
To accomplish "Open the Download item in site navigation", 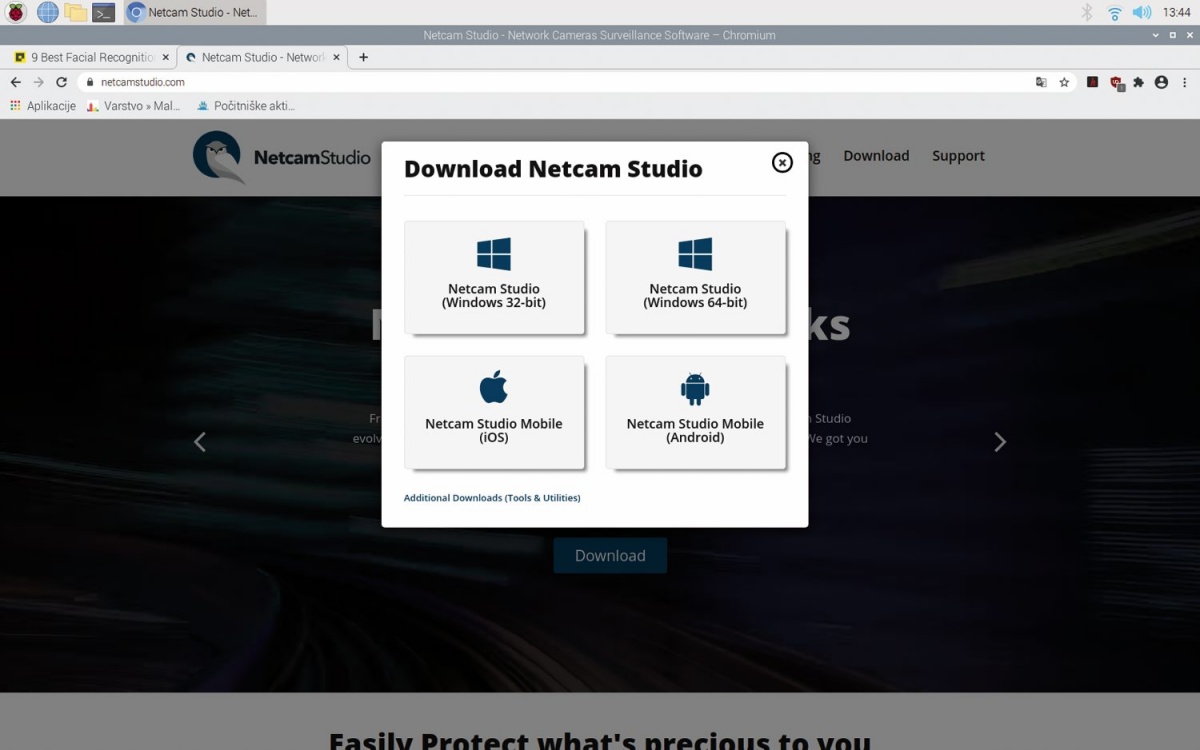I will tap(876, 156).
